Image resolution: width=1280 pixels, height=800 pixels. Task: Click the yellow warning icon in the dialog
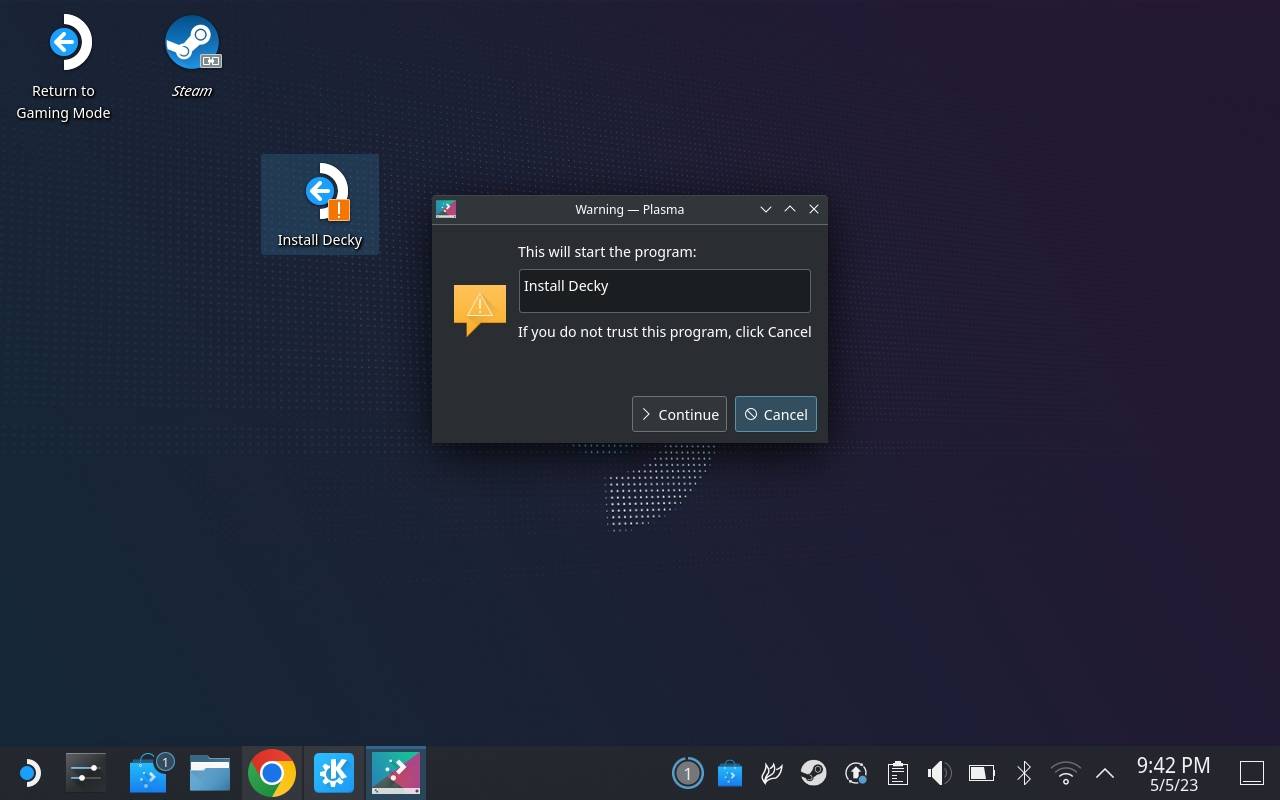(x=479, y=308)
